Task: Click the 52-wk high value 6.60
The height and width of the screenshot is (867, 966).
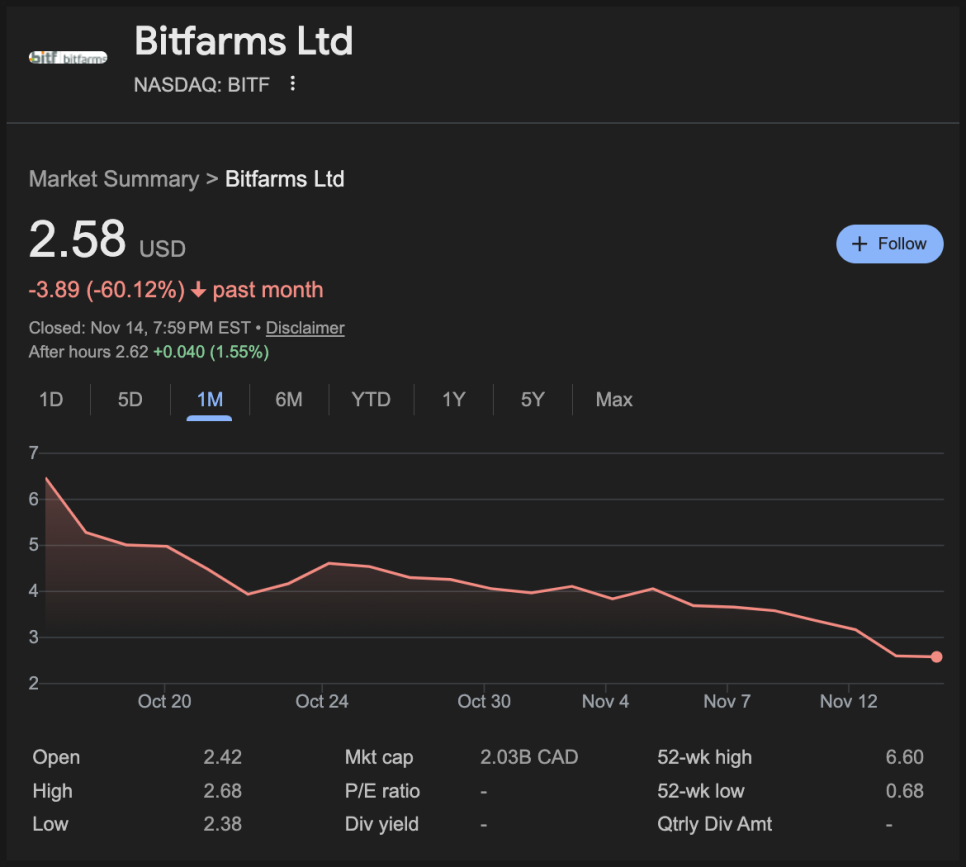Action: tap(904, 758)
